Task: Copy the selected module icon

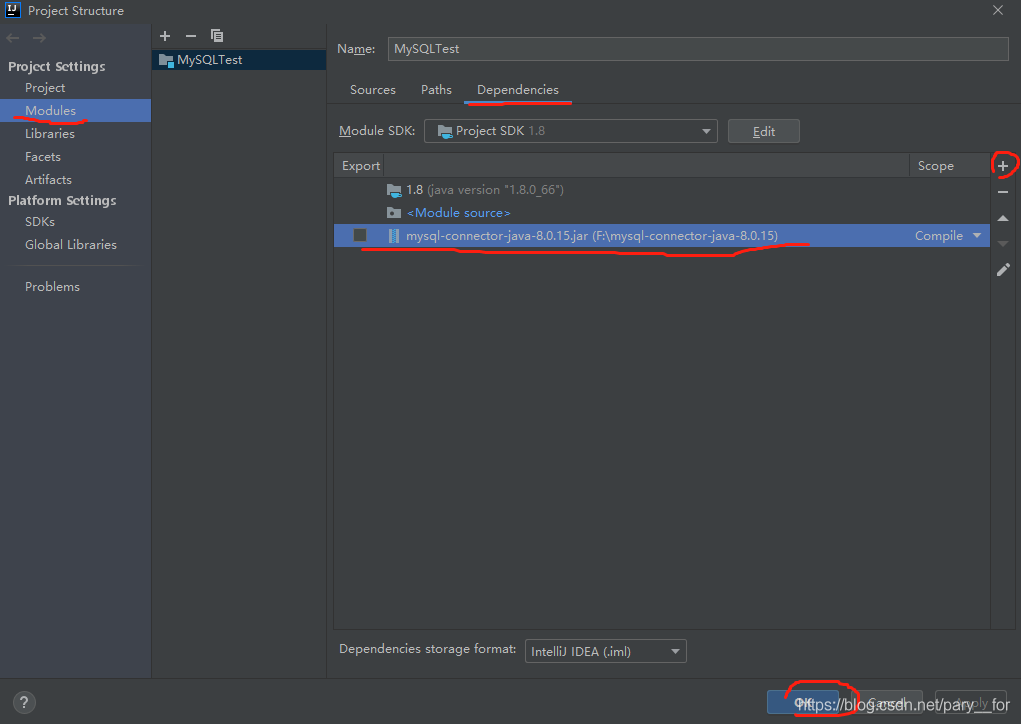Action: pos(217,36)
